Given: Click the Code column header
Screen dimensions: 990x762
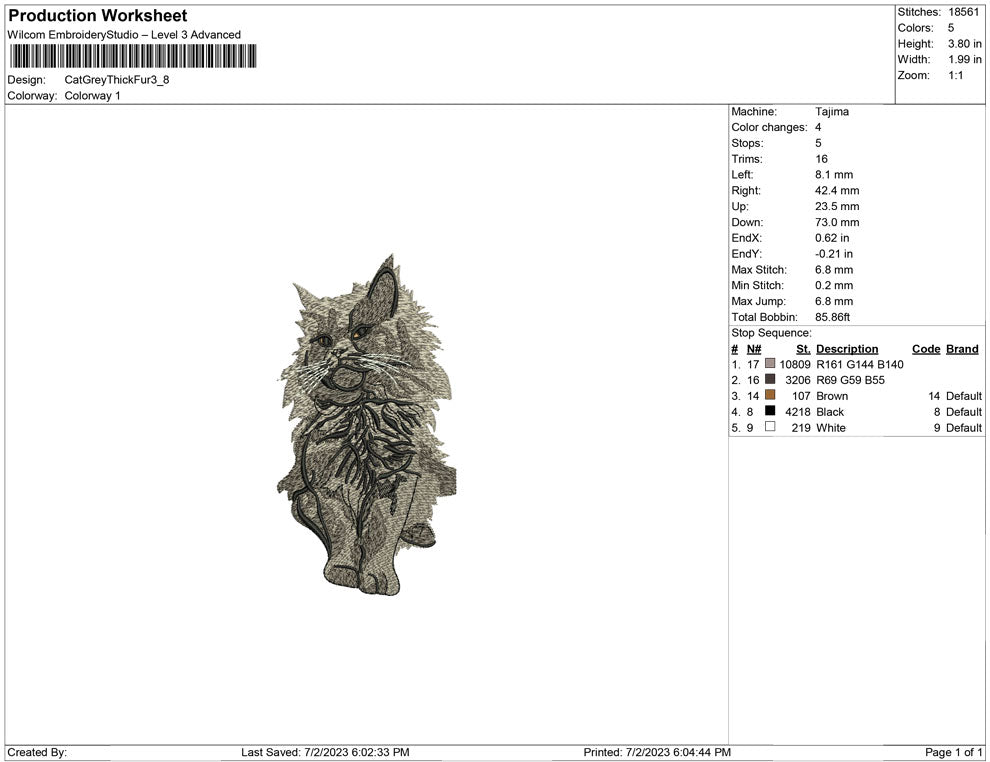Looking at the screenshot, I should [925, 348].
